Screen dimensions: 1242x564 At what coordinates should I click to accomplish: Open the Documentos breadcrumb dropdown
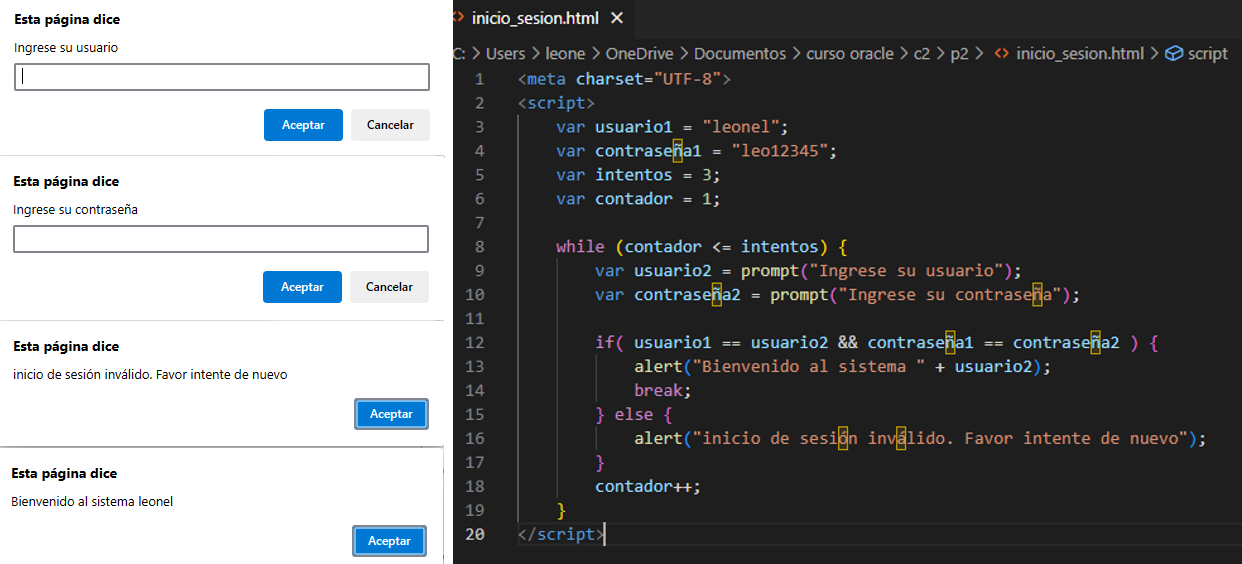pyautogui.click(x=739, y=54)
